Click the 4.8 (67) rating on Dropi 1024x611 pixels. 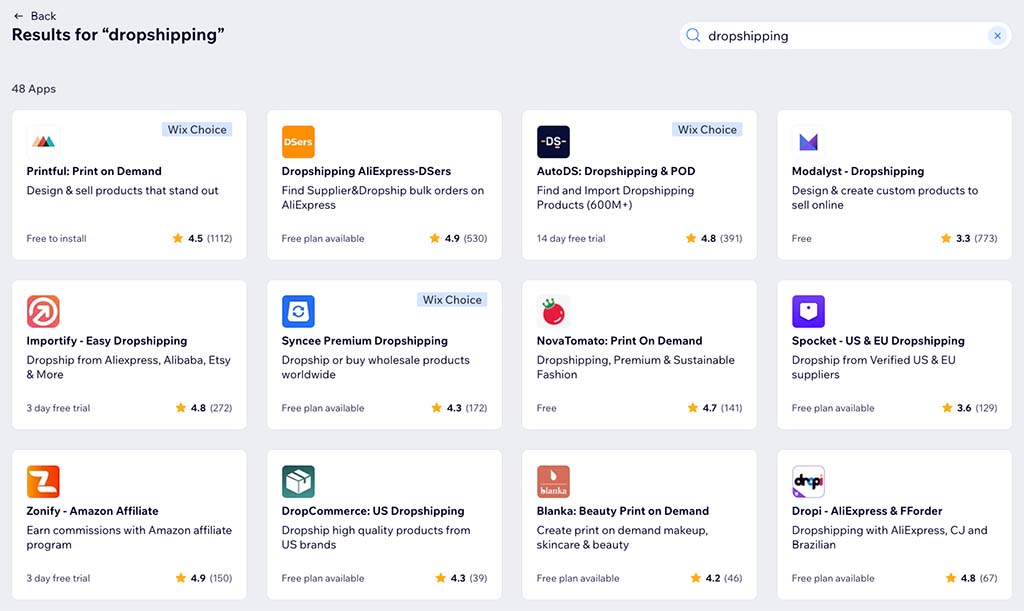971,578
